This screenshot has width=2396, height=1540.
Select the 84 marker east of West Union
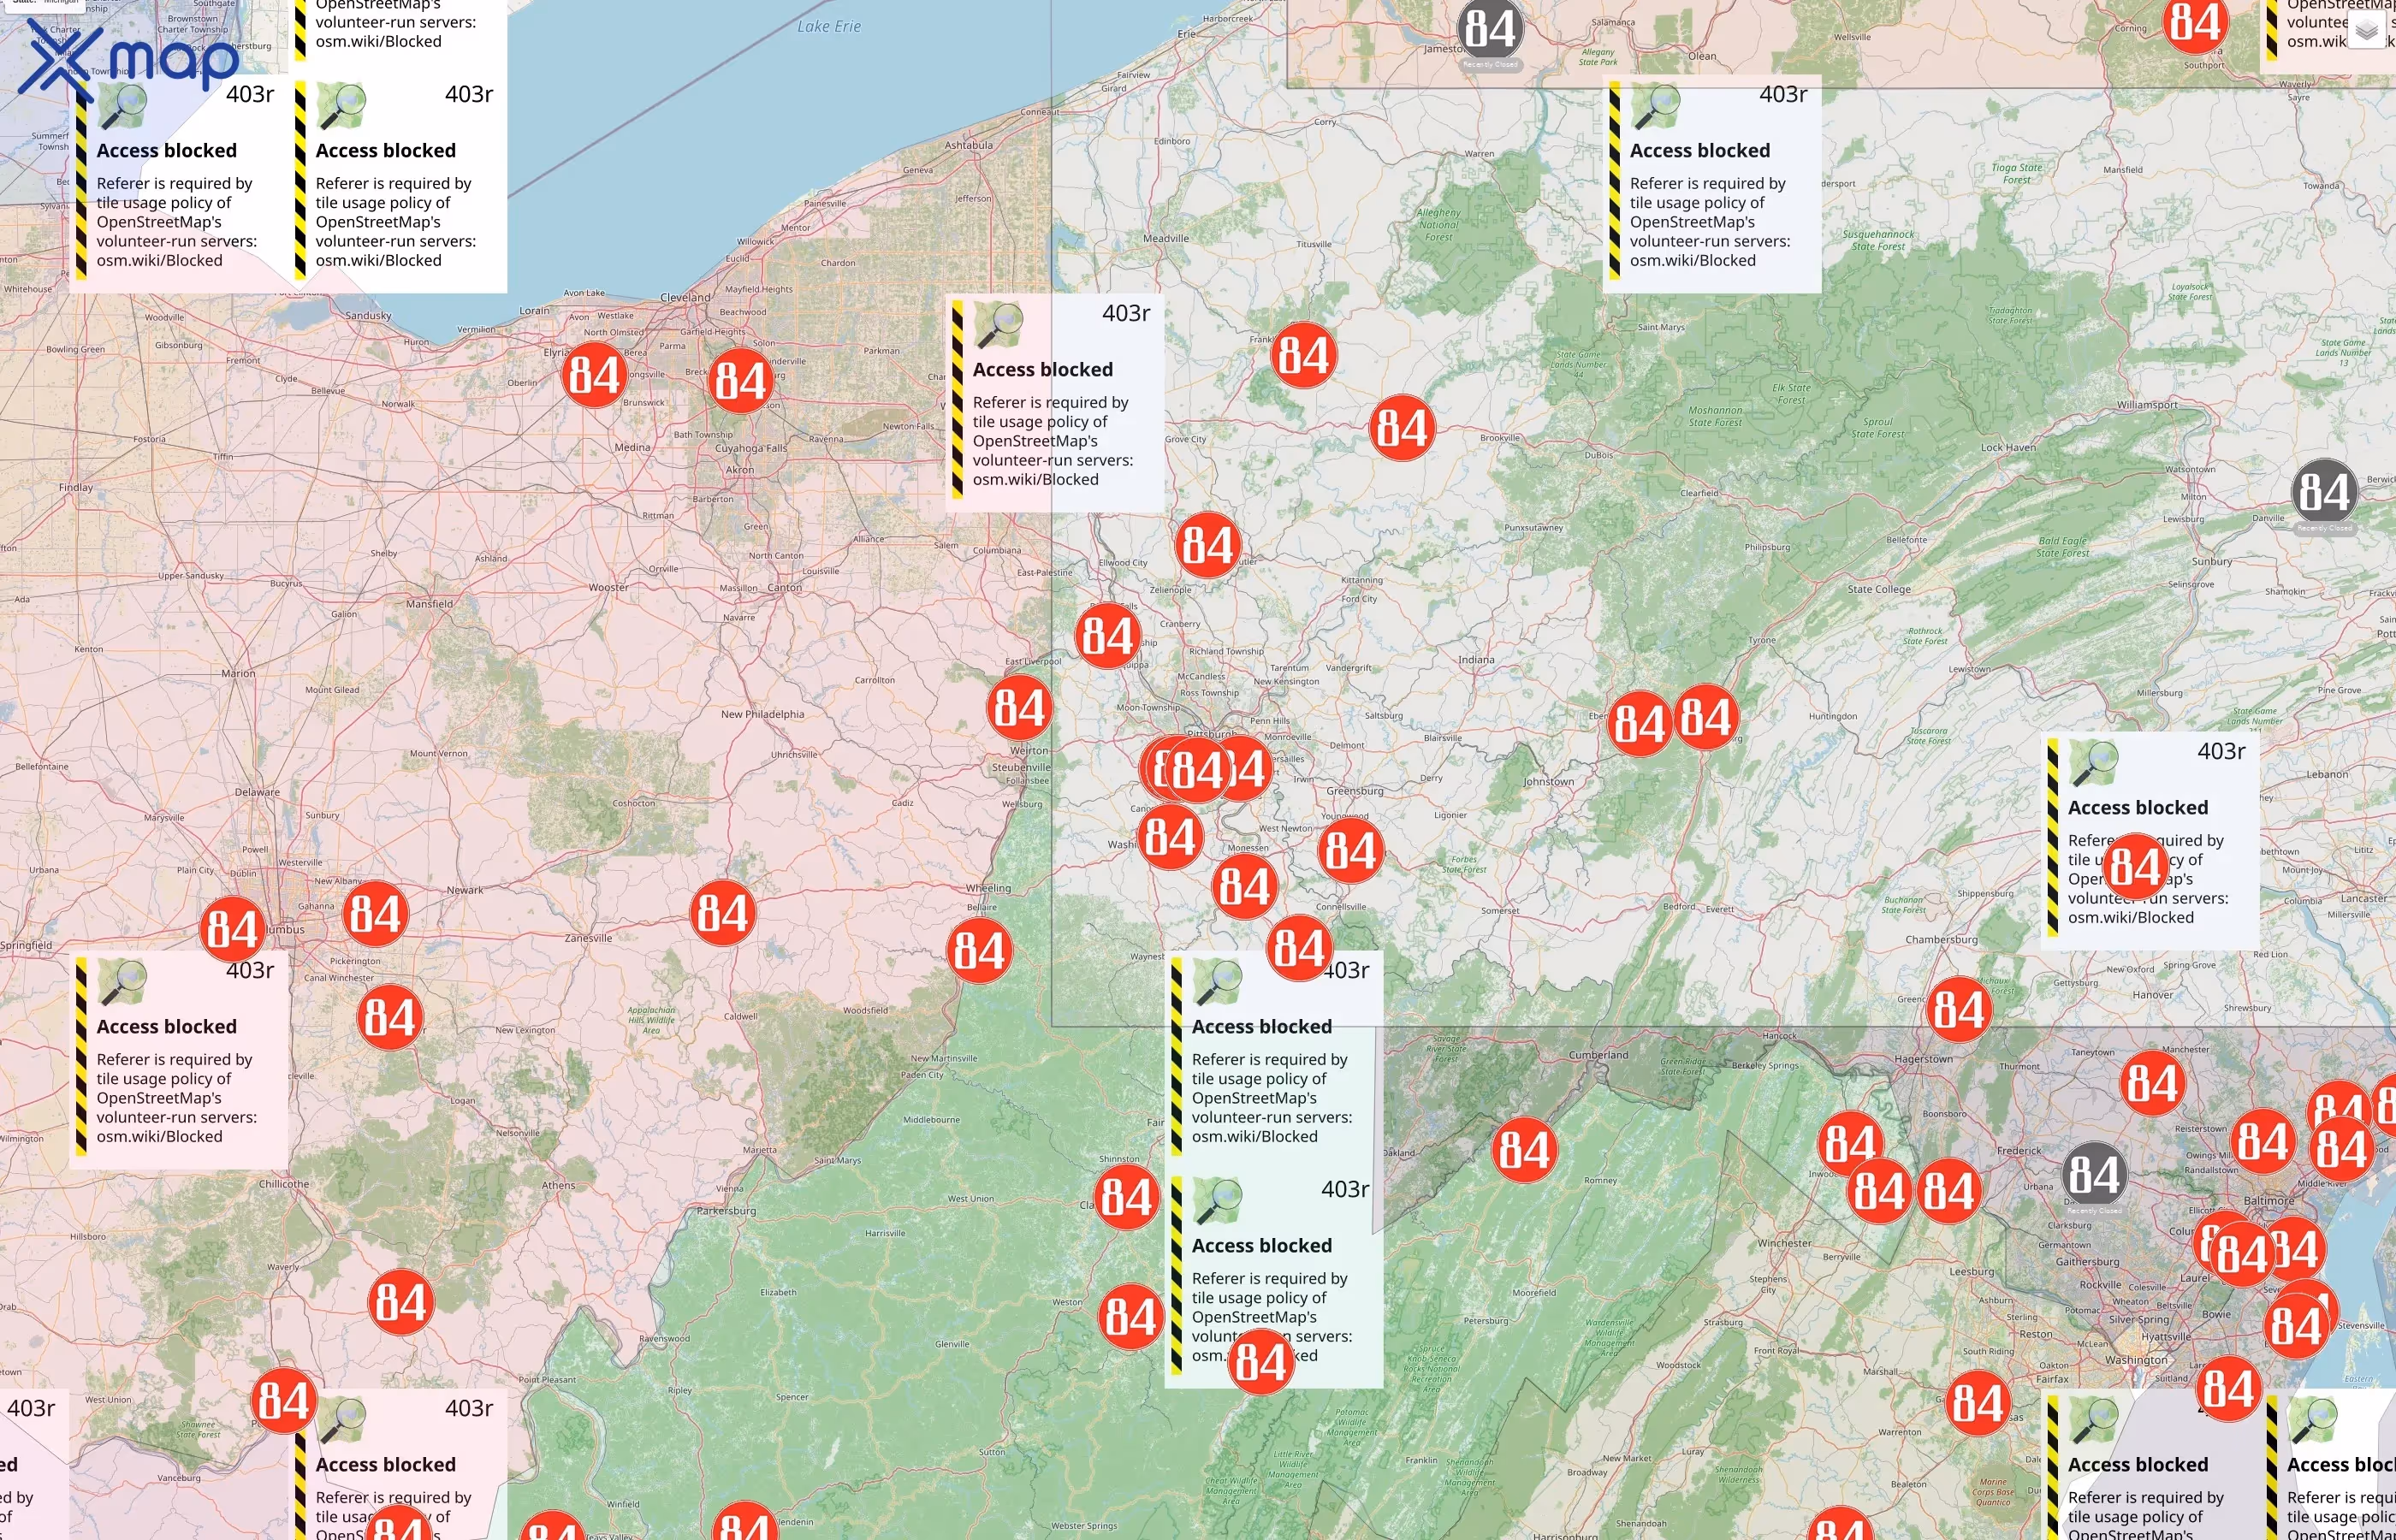coord(284,1401)
